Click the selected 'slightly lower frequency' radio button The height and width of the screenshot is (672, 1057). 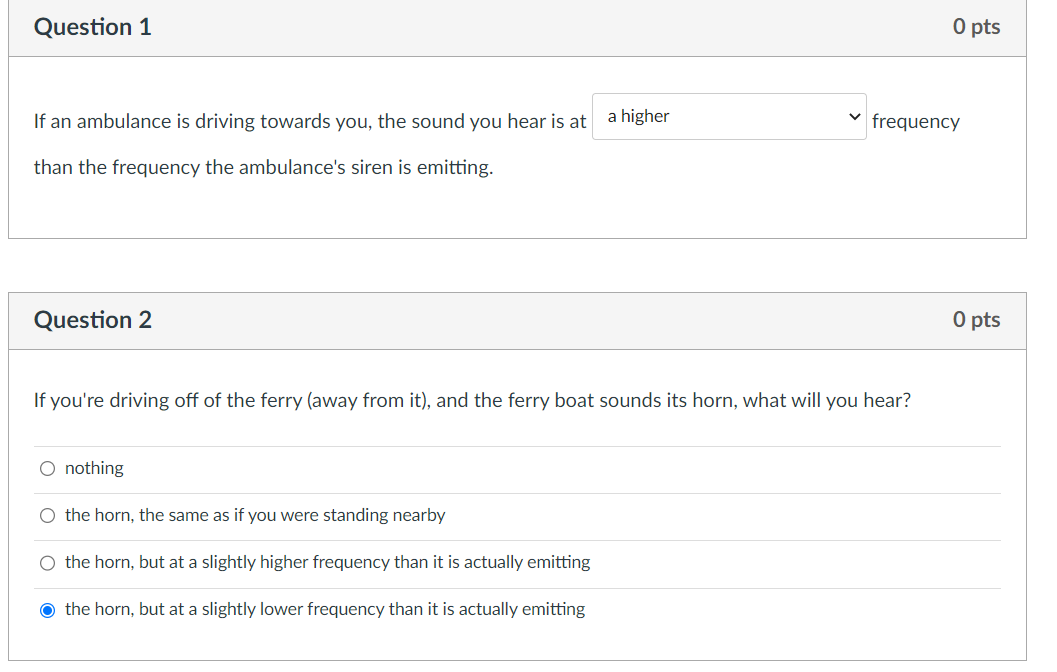[x=47, y=610]
